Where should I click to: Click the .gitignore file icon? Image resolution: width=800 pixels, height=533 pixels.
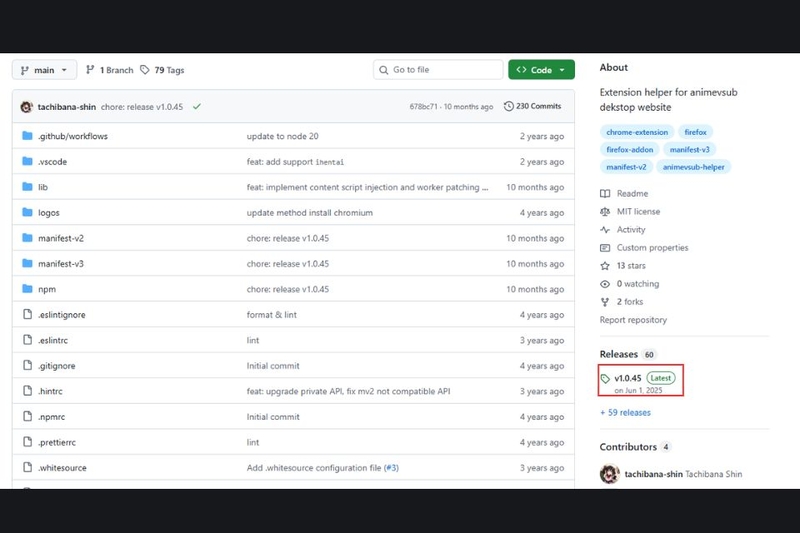point(28,365)
